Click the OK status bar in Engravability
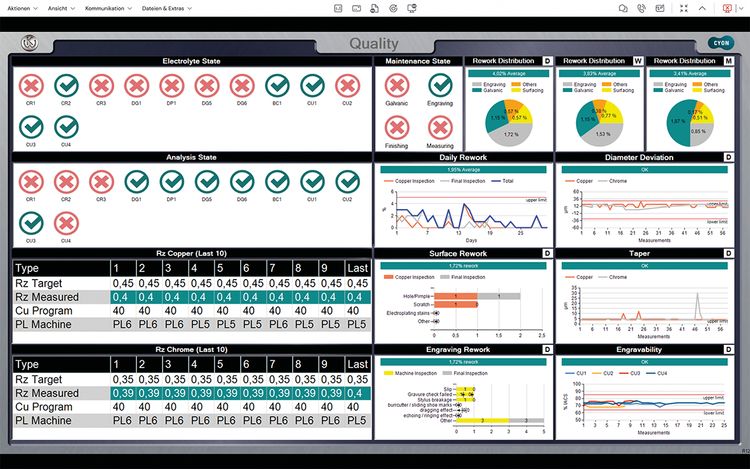The height and width of the screenshot is (469, 750). tap(644, 362)
